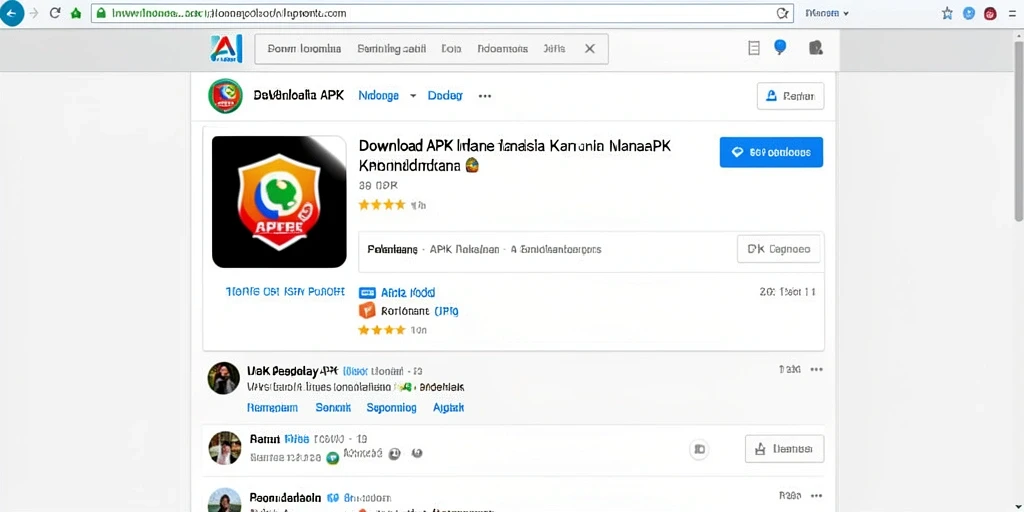Click the 'Sonork' link under the first comment
The width and height of the screenshot is (1024, 512).
[x=333, y=408]
